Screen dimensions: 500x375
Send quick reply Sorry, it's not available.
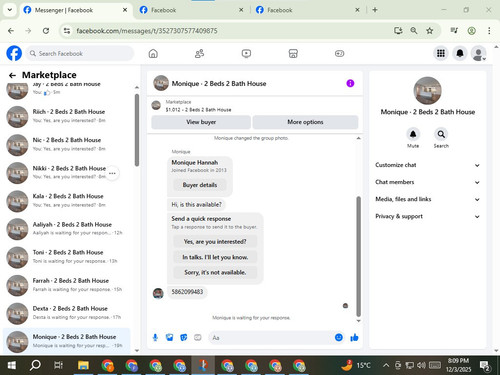pos(215,272)
